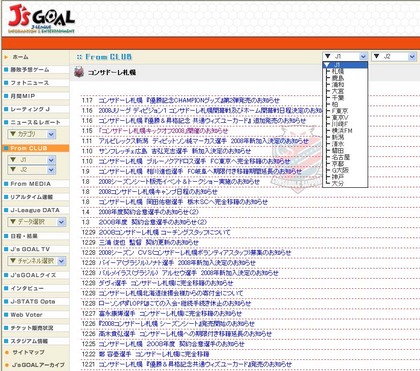The image size is (420, 371).
Task: Open the 12.29 三浦俊也 監督 契約更新 link
Action: click(149, 242)
